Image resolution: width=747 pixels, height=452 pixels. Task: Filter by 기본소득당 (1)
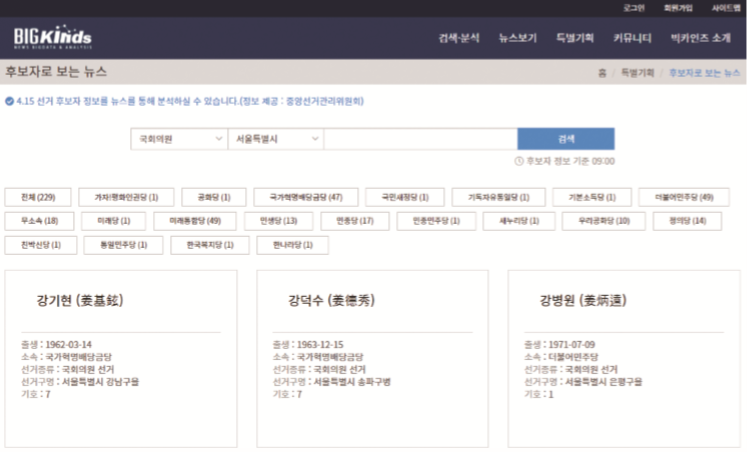[x=592, y=197]
